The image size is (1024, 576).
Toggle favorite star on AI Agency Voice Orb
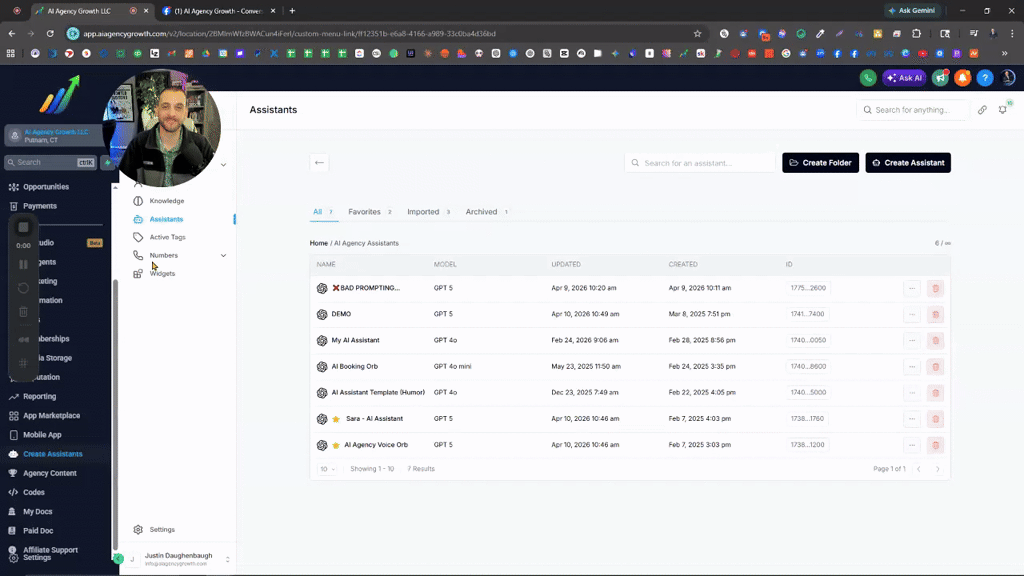point(336,445)
